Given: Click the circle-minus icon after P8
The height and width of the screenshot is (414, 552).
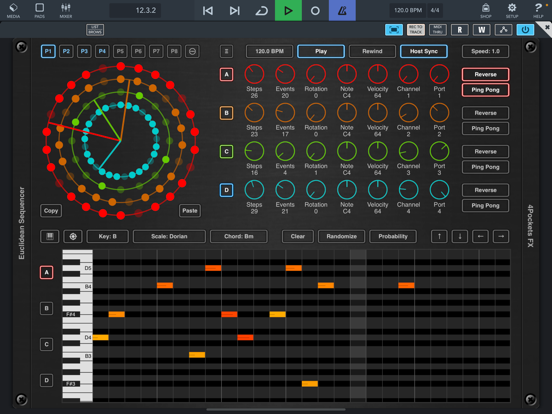Looking at the screenshot, I should coord(192,51).
